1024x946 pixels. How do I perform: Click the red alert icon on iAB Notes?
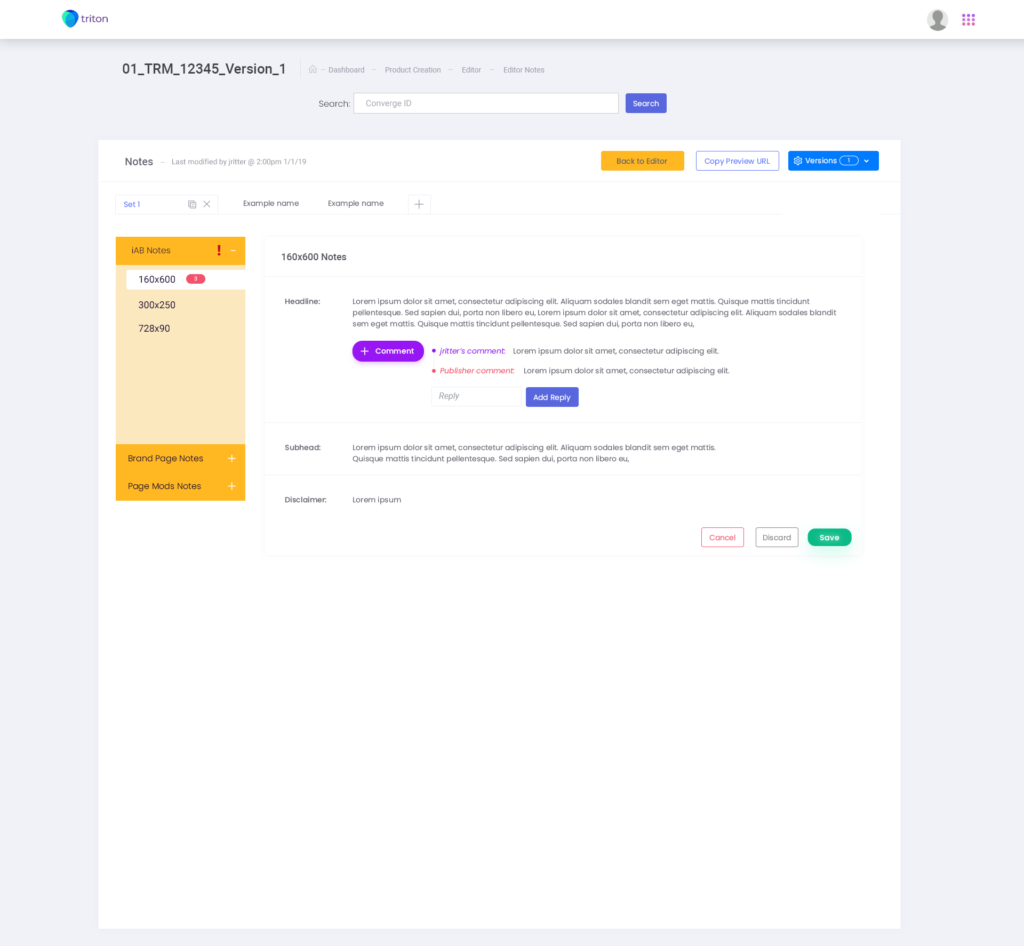(219, 250)
